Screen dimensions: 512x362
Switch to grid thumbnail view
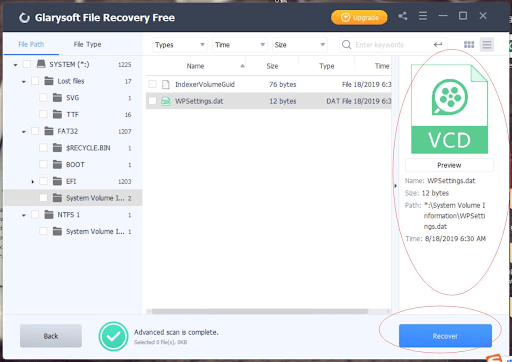[469, 45]
